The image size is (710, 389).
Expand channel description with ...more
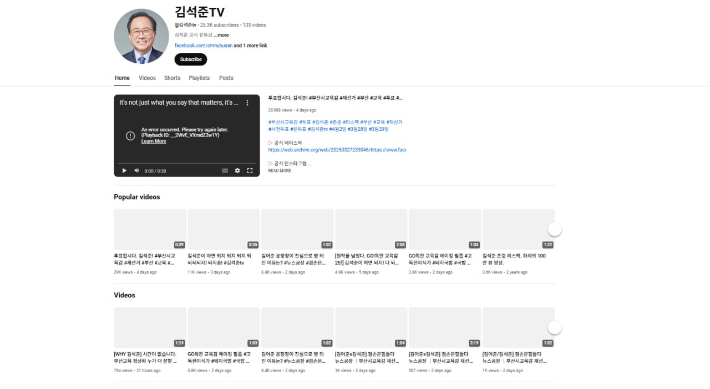[222, 35]
